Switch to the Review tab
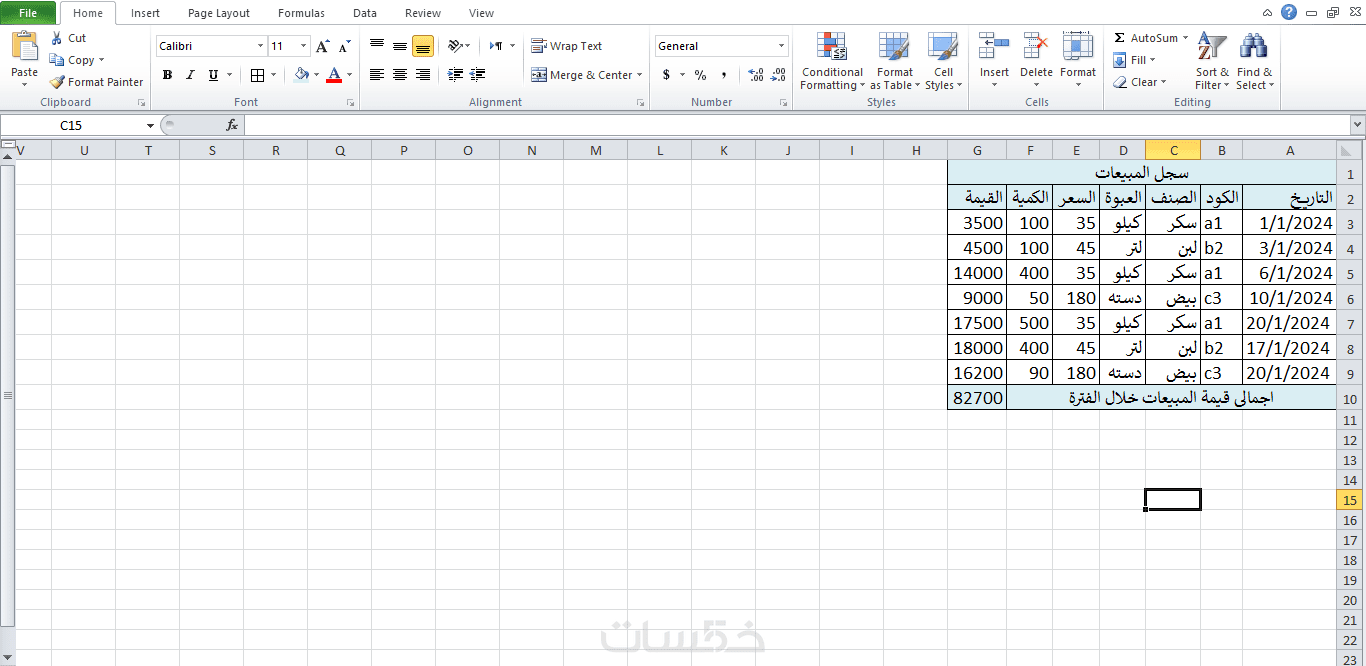This screenshot has width=1366, height=666. (423, 13)
